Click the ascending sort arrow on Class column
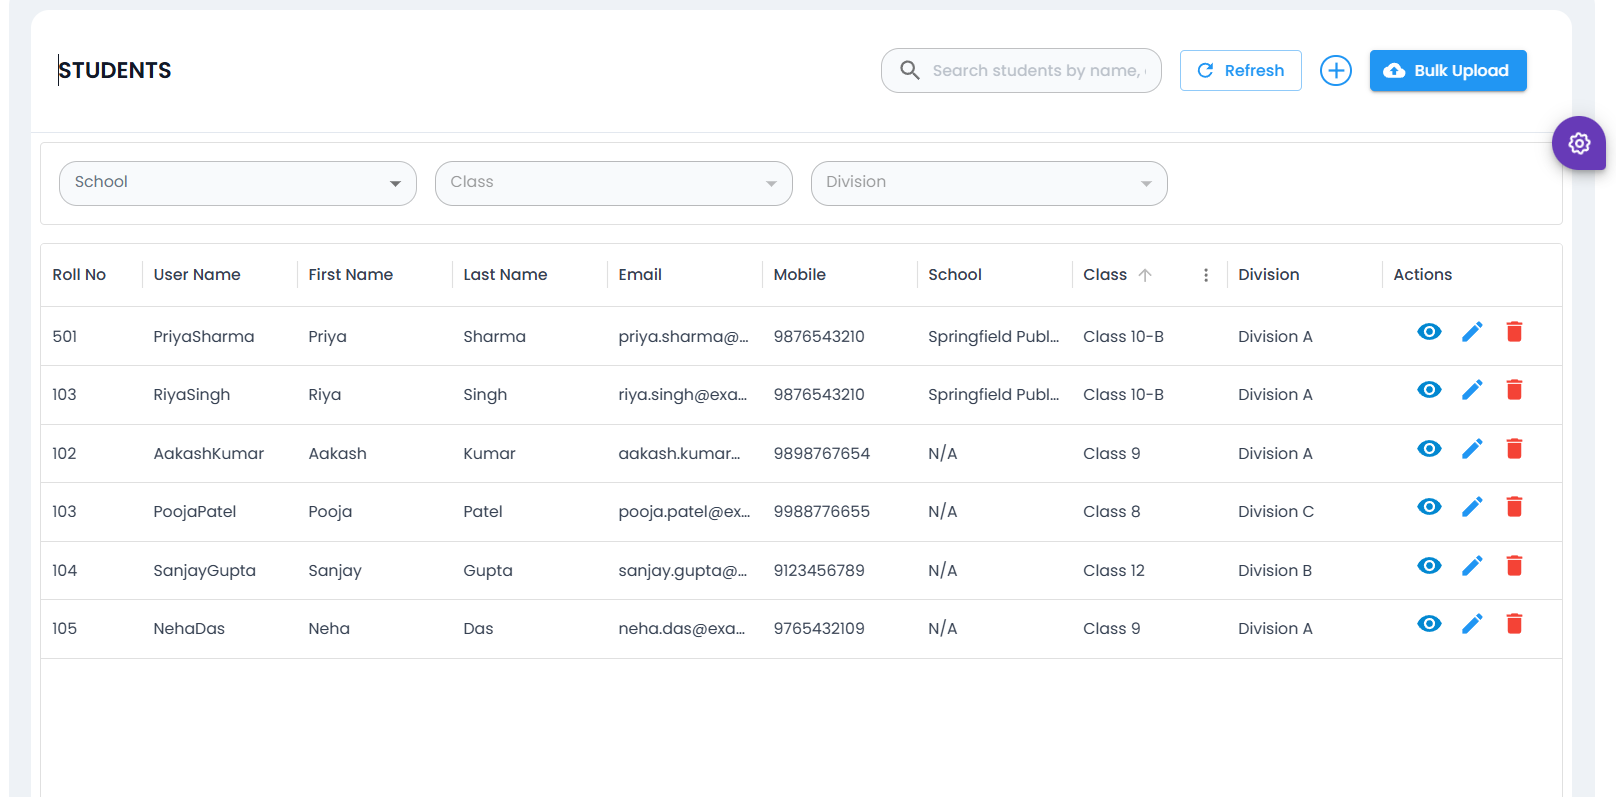The height and width of the screenshot is (797, 1616). tap(1145, 275)
